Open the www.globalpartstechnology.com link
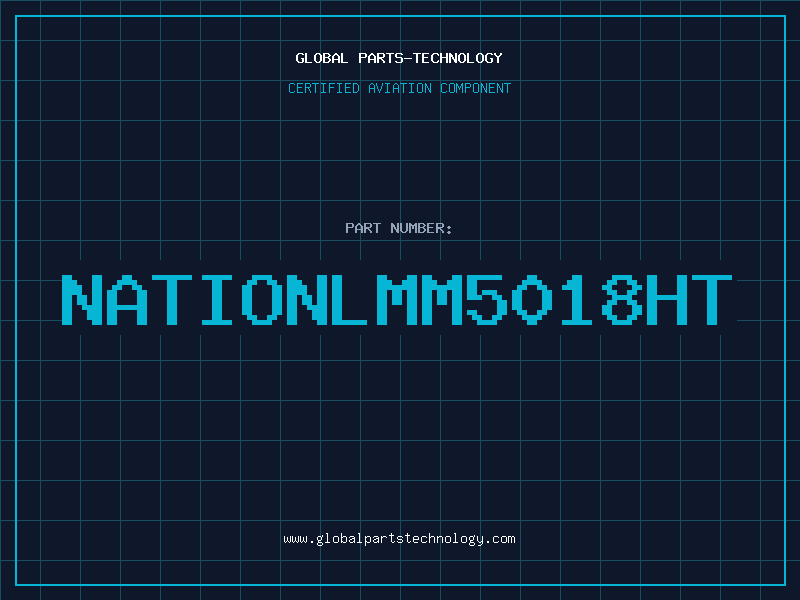The width and height of the screenshot is (800, 600). pyautogui.click(x=399, y=539)
